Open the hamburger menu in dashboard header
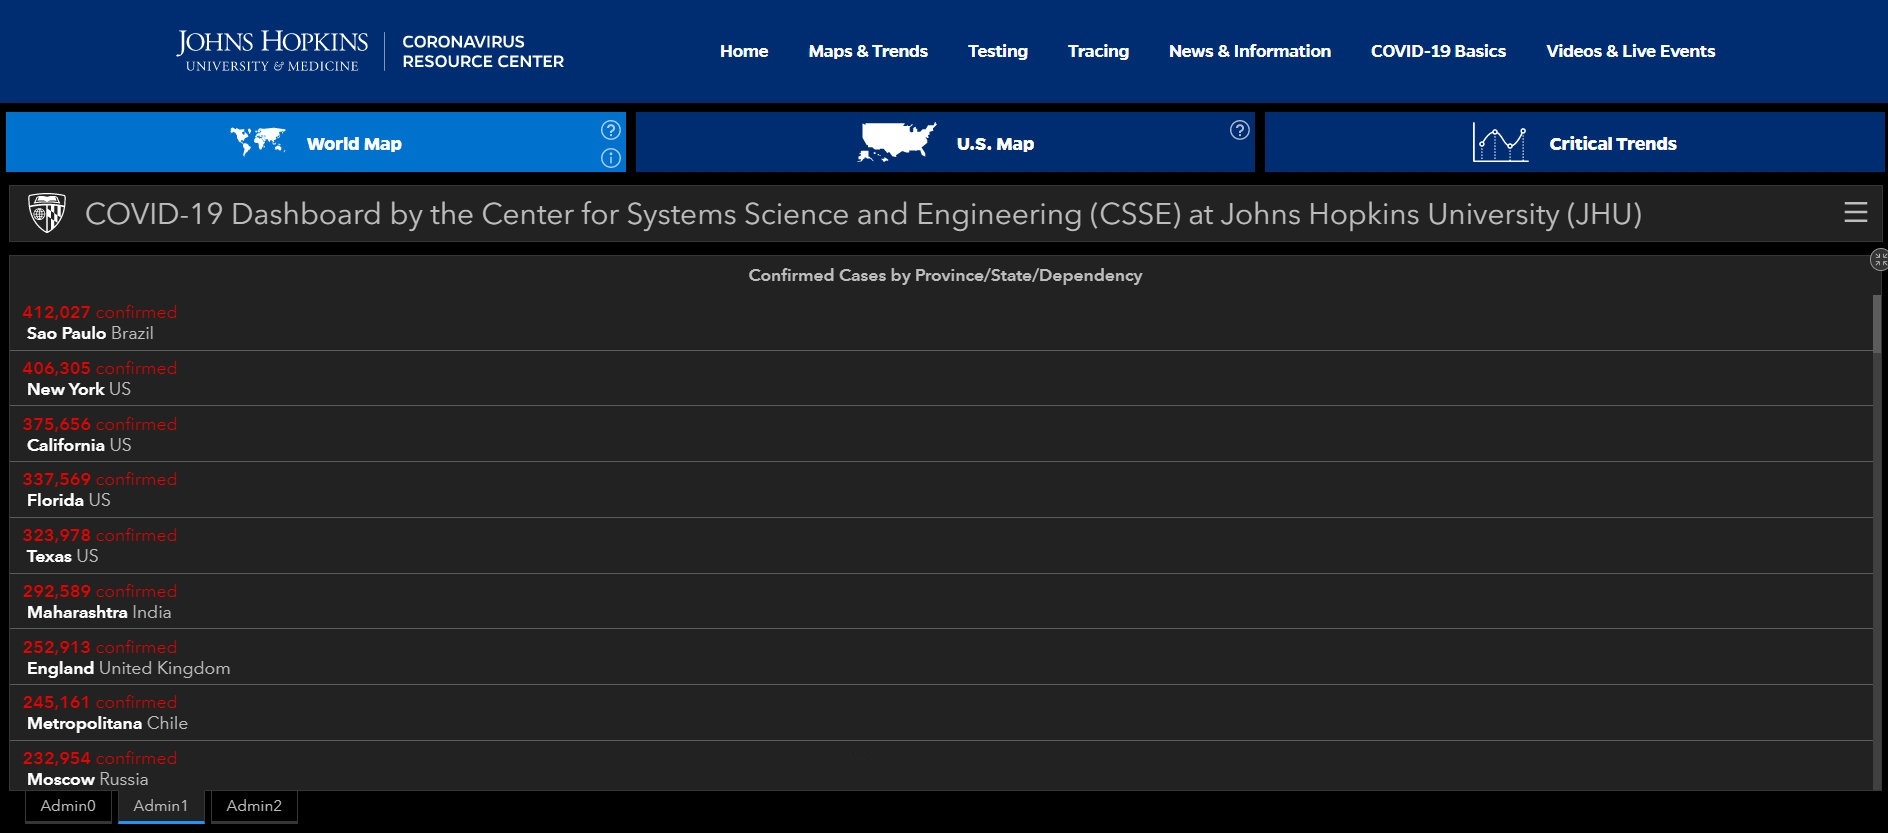Image resolution: width=1888 pixels, height=833 pixels. pos(1855,213)
